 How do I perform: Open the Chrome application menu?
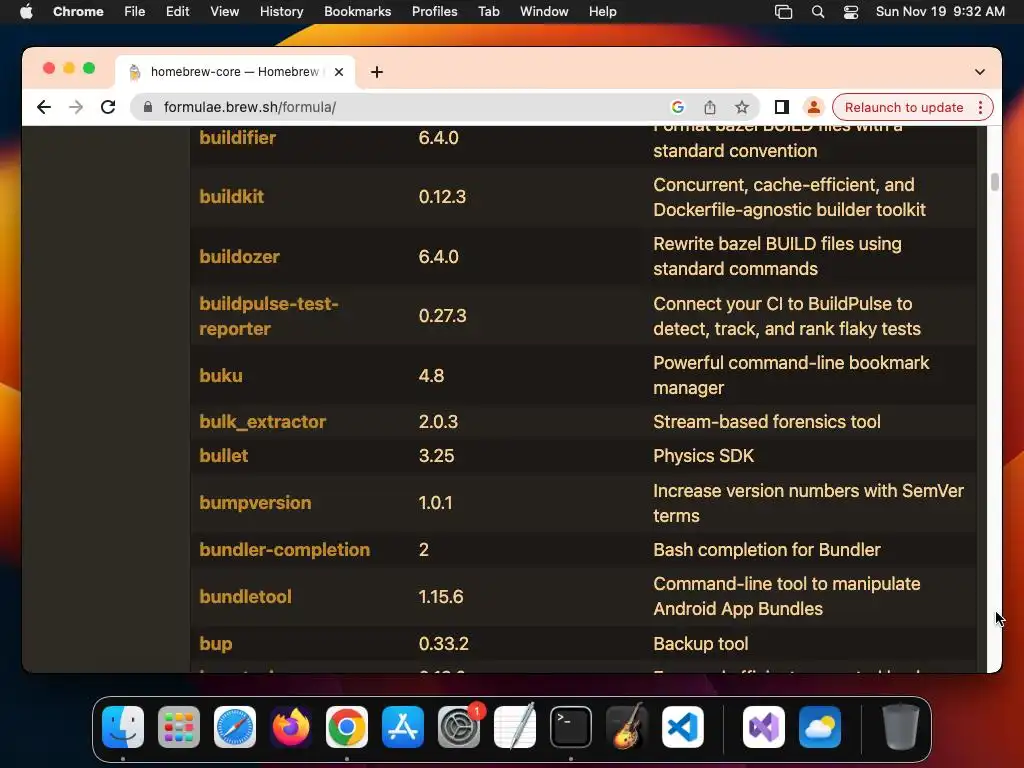[x=78, y=12]
